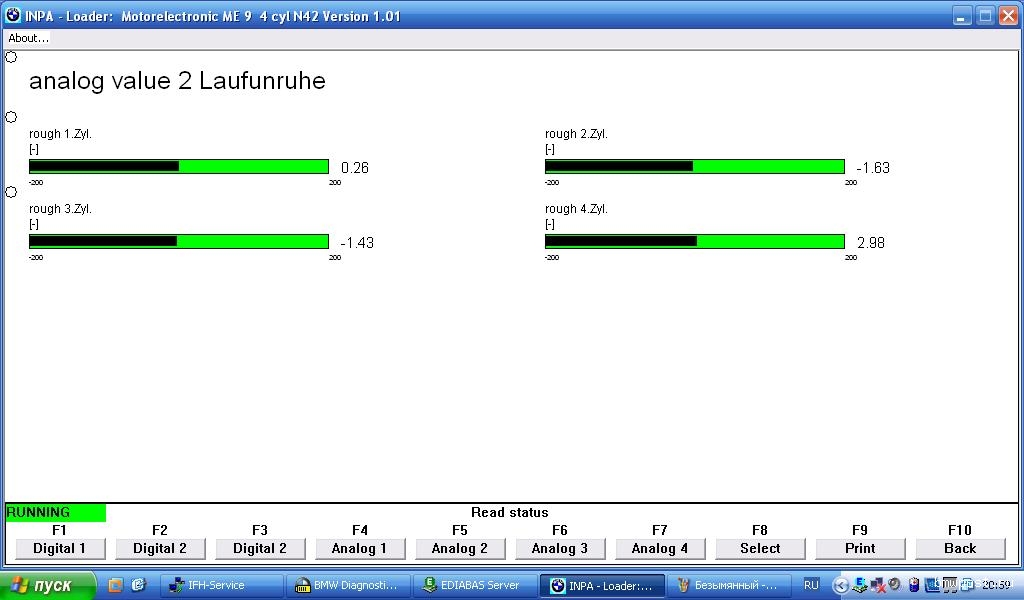
Task: Go back using the Back button
Action: (960, 548)
